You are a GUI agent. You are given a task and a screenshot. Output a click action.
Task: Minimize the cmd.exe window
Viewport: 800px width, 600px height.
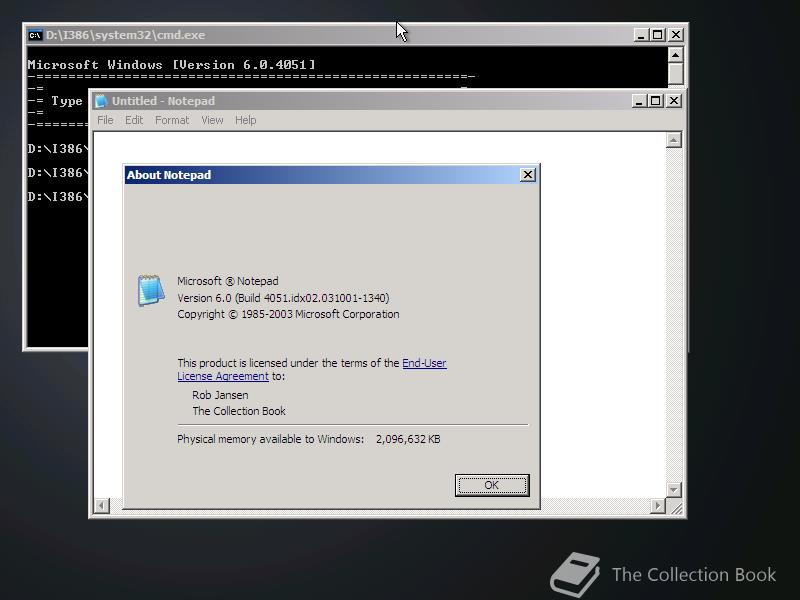[641, 35]
